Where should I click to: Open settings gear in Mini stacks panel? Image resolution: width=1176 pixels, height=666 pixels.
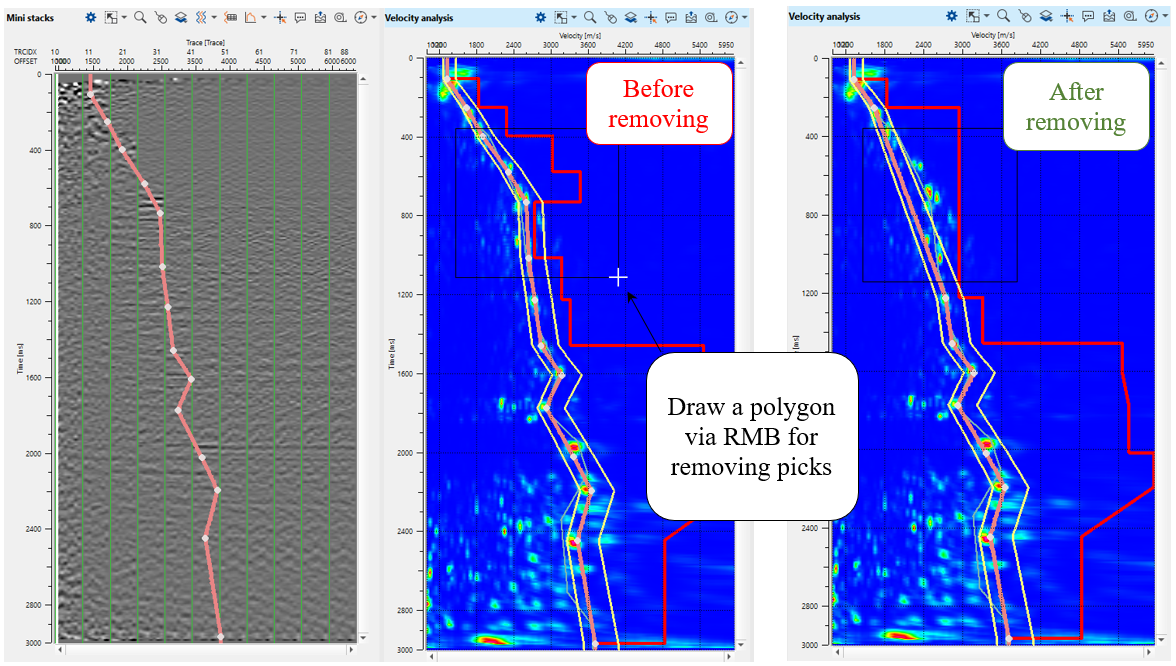91,17
